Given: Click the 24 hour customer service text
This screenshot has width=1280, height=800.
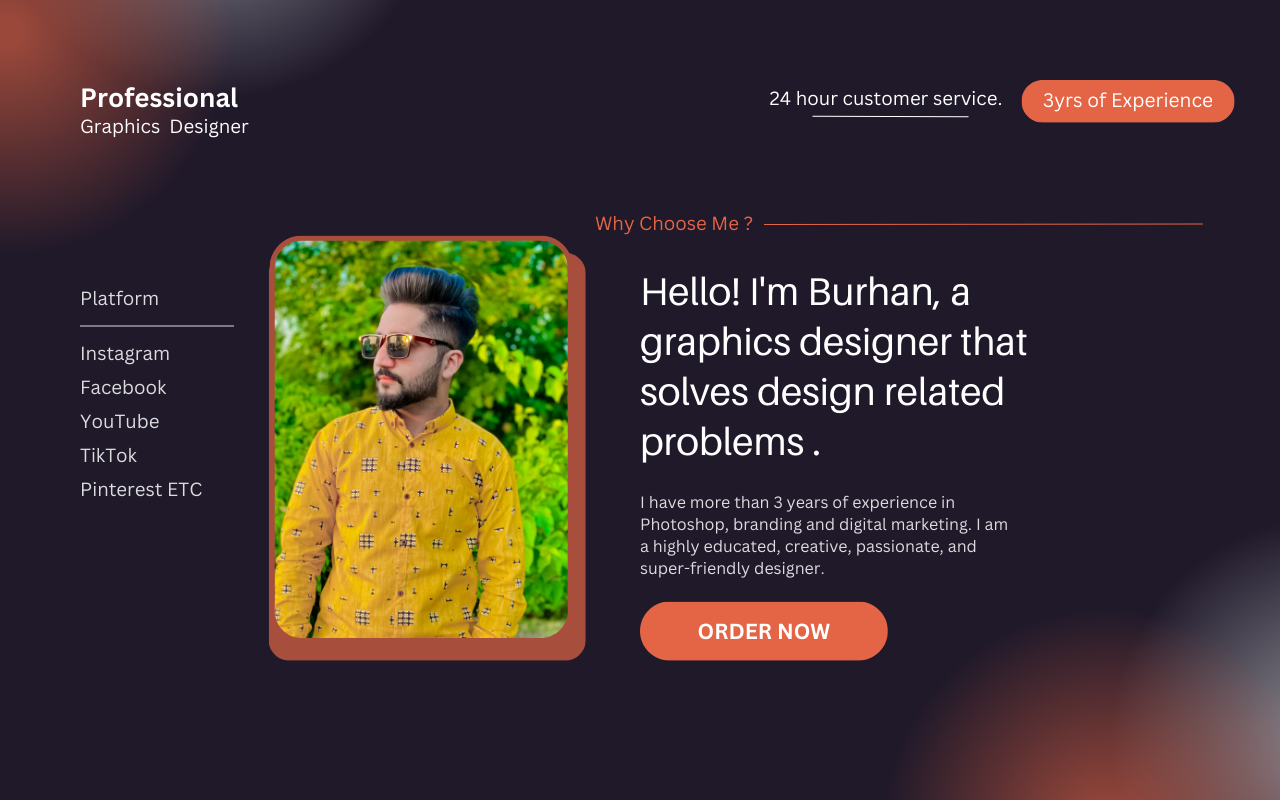Looking at the screenshot, I should point(885,99).
